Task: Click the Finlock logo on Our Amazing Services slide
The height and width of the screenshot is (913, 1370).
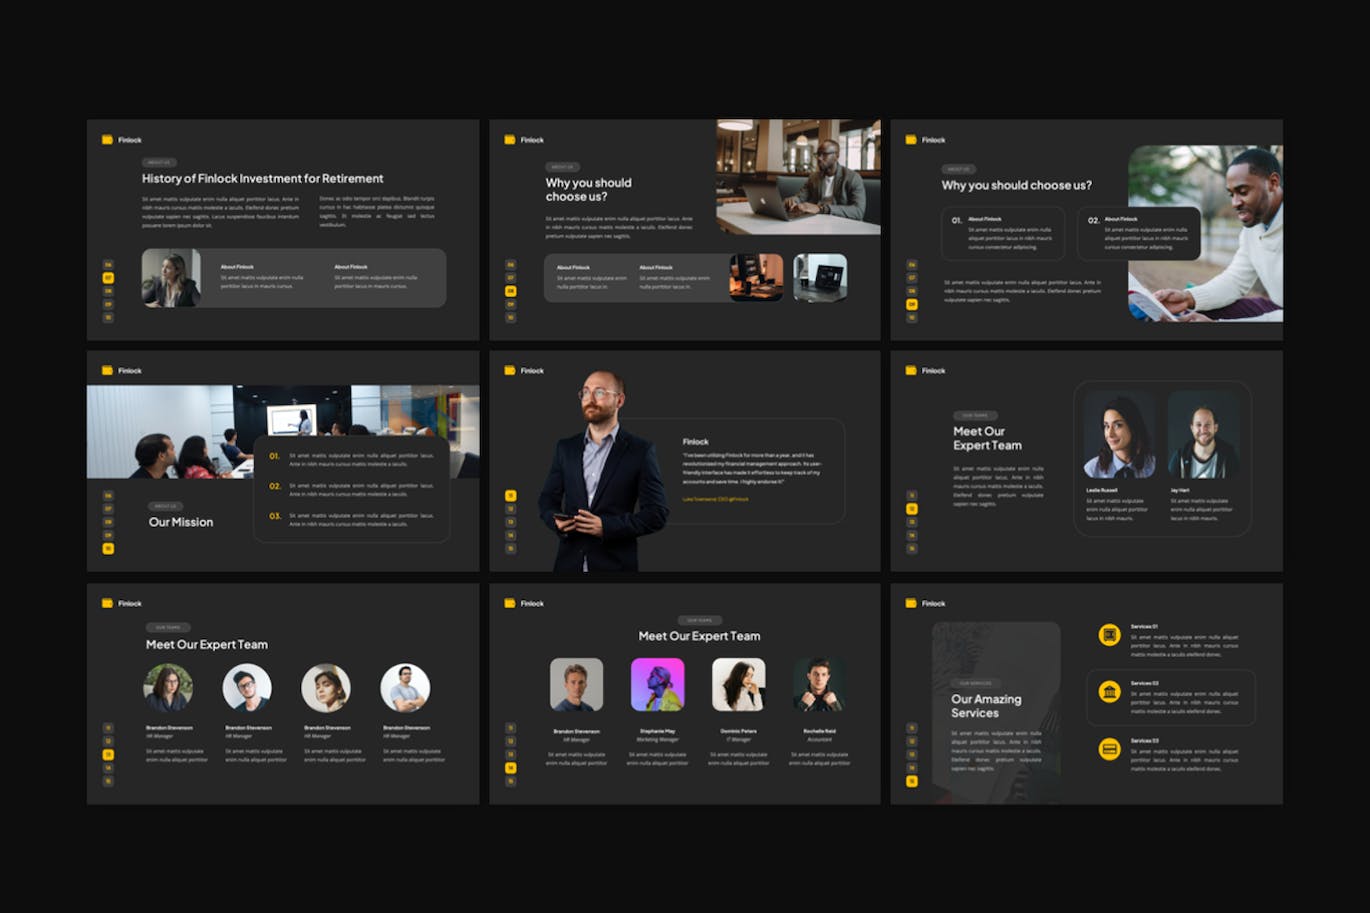Action: (x=925, y=604)
